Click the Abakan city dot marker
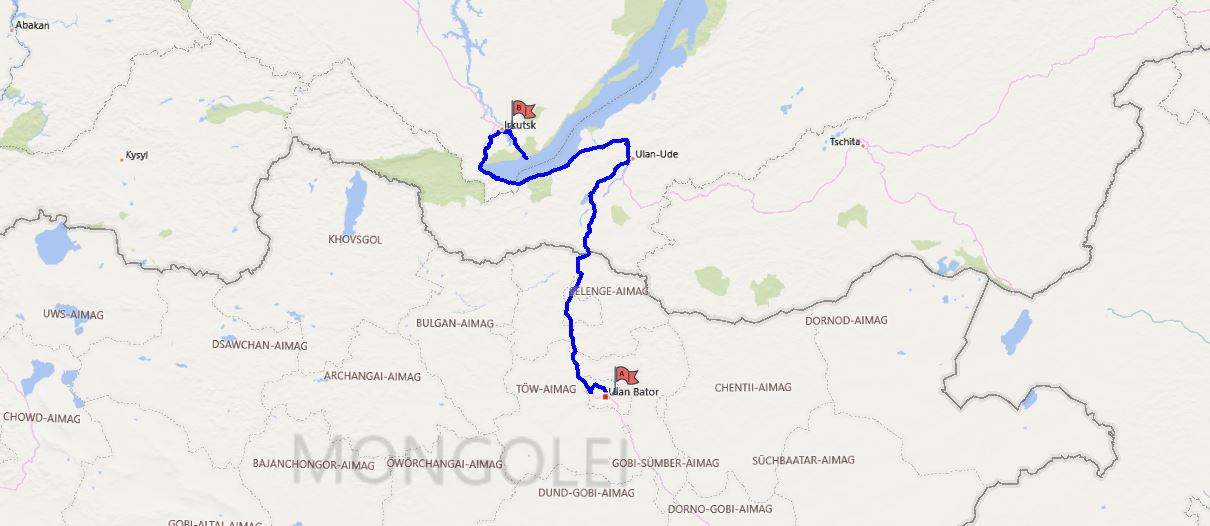 click(12, 30)
